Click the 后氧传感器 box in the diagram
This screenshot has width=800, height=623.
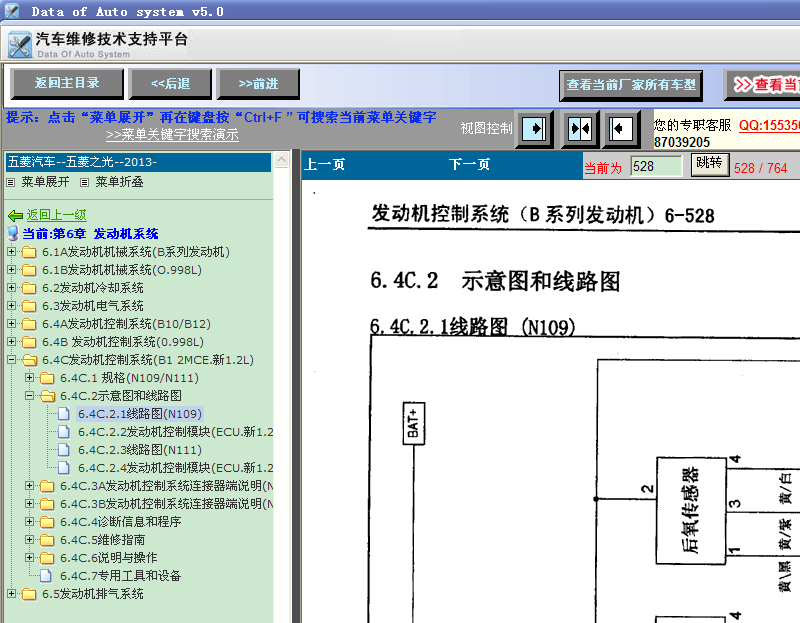[691, 510]
